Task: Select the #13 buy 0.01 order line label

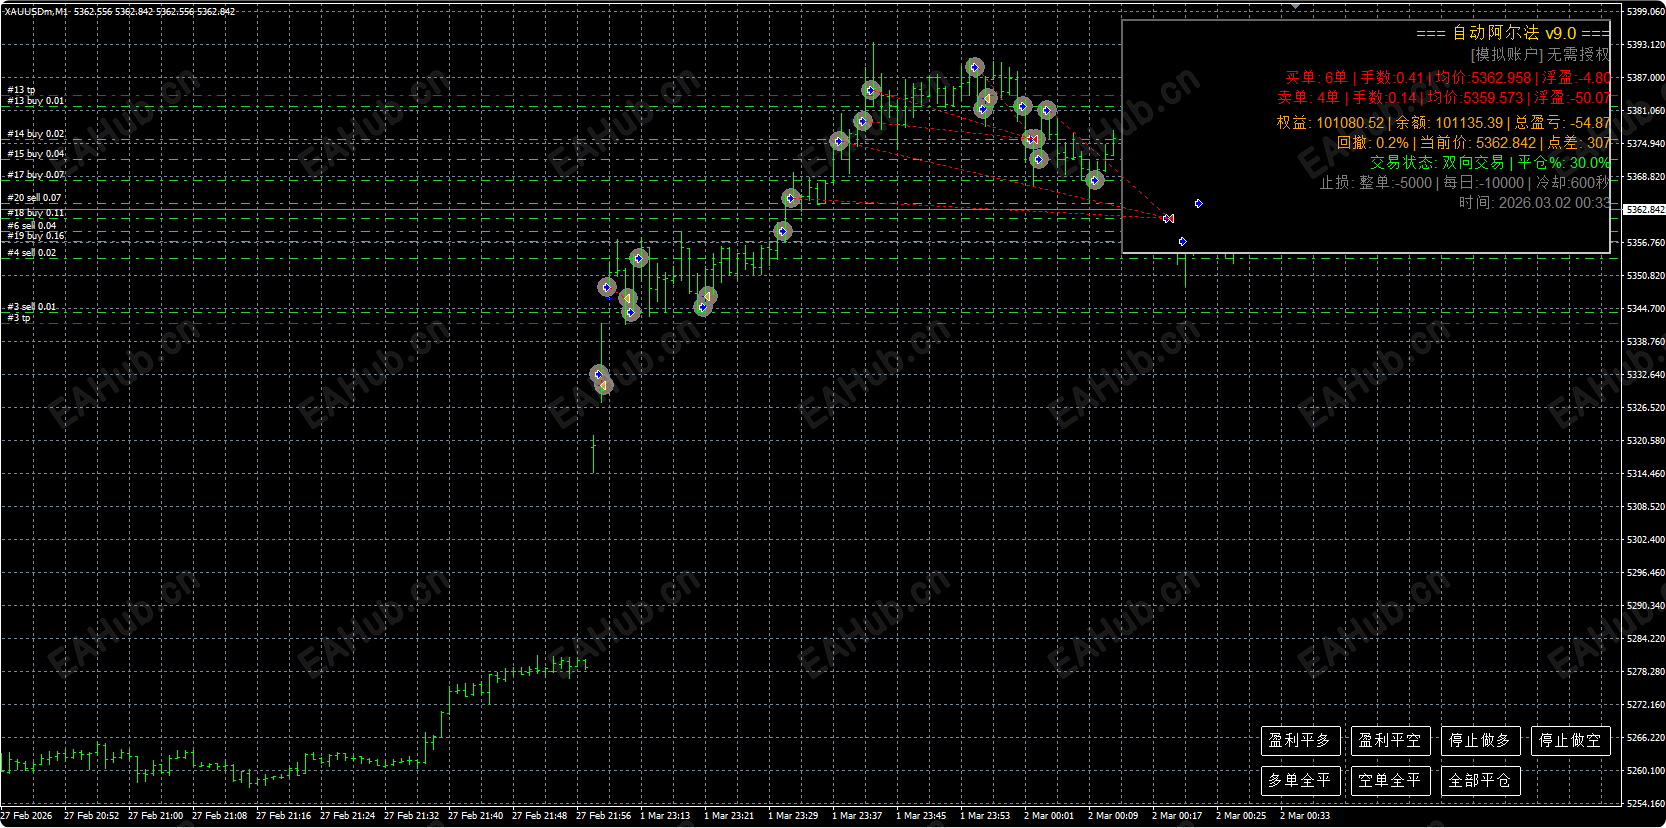Action: 36,101
